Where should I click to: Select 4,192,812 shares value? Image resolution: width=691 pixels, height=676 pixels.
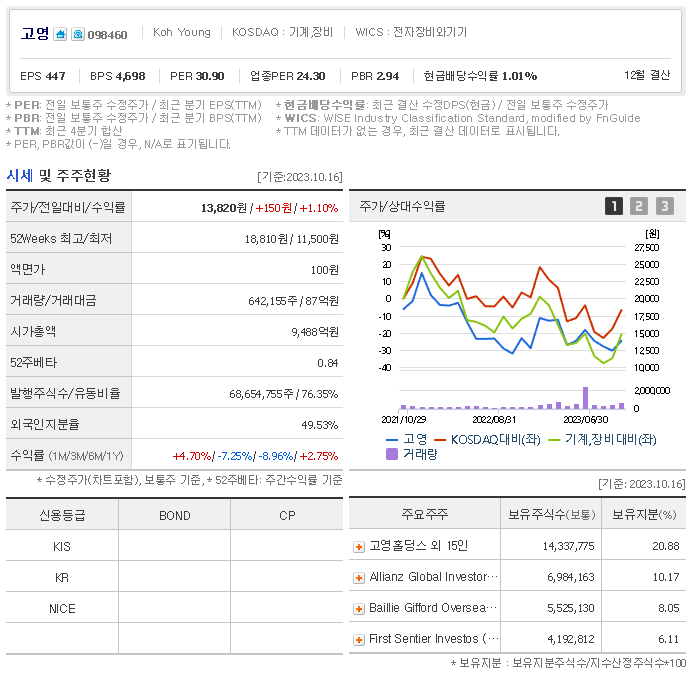pos(571,639)
